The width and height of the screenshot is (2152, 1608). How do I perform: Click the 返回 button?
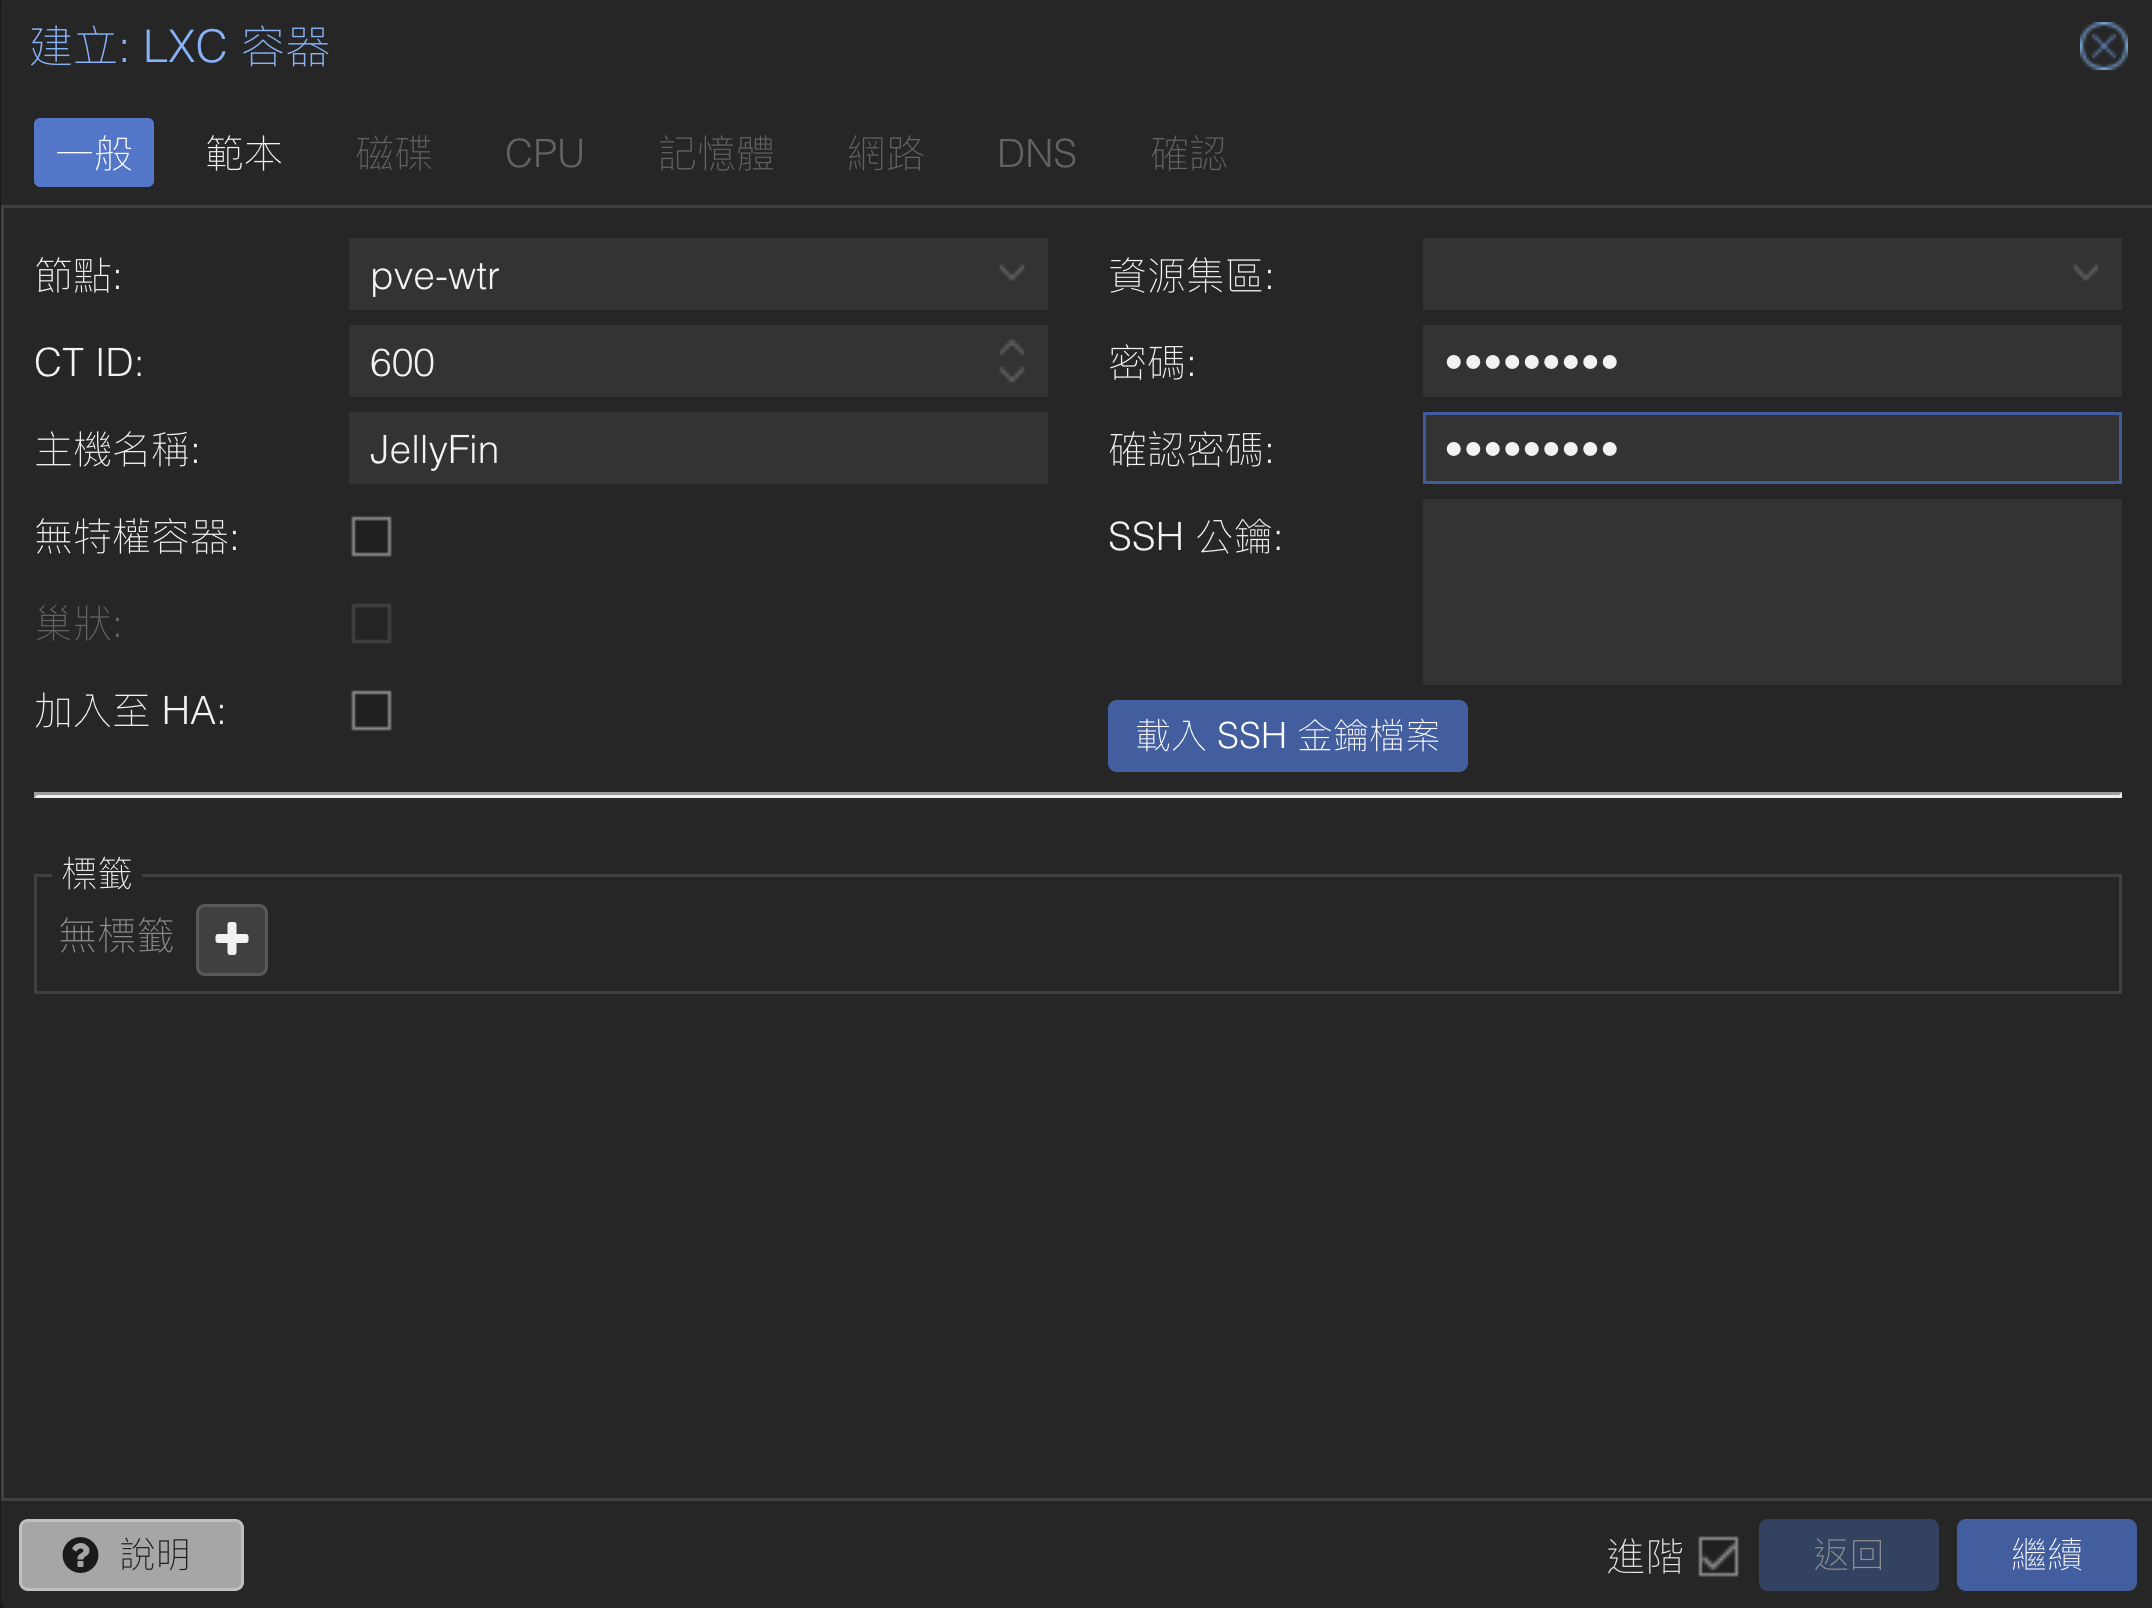(1847, 1555)
